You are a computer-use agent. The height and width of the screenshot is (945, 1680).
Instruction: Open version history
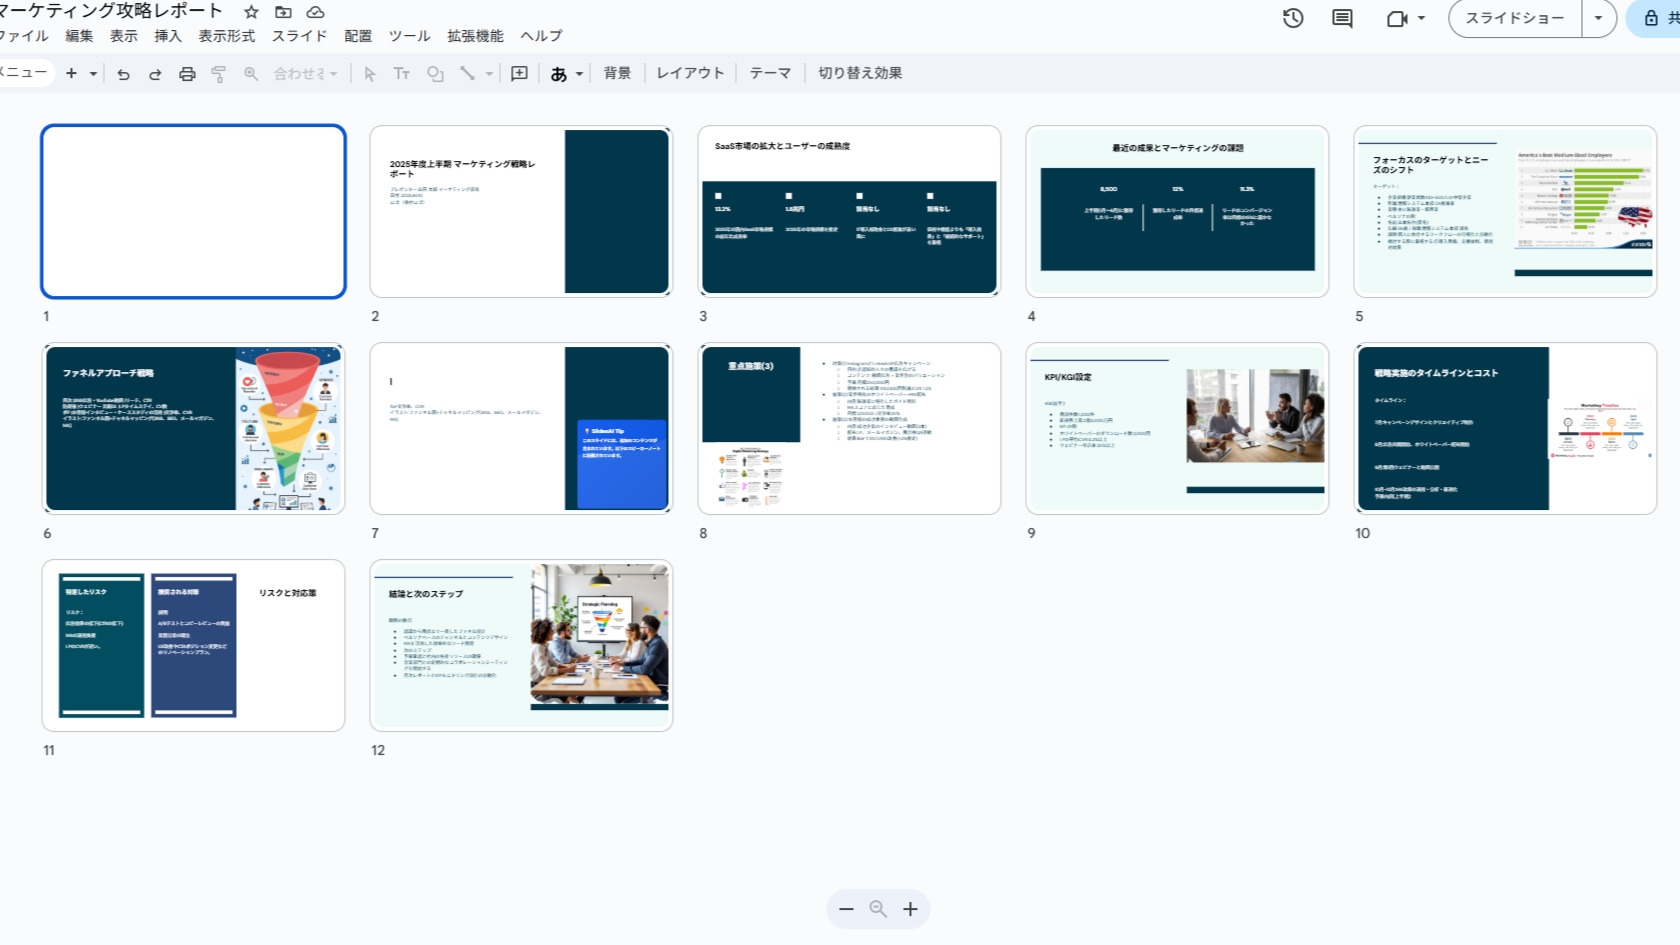click(1292, 18)
